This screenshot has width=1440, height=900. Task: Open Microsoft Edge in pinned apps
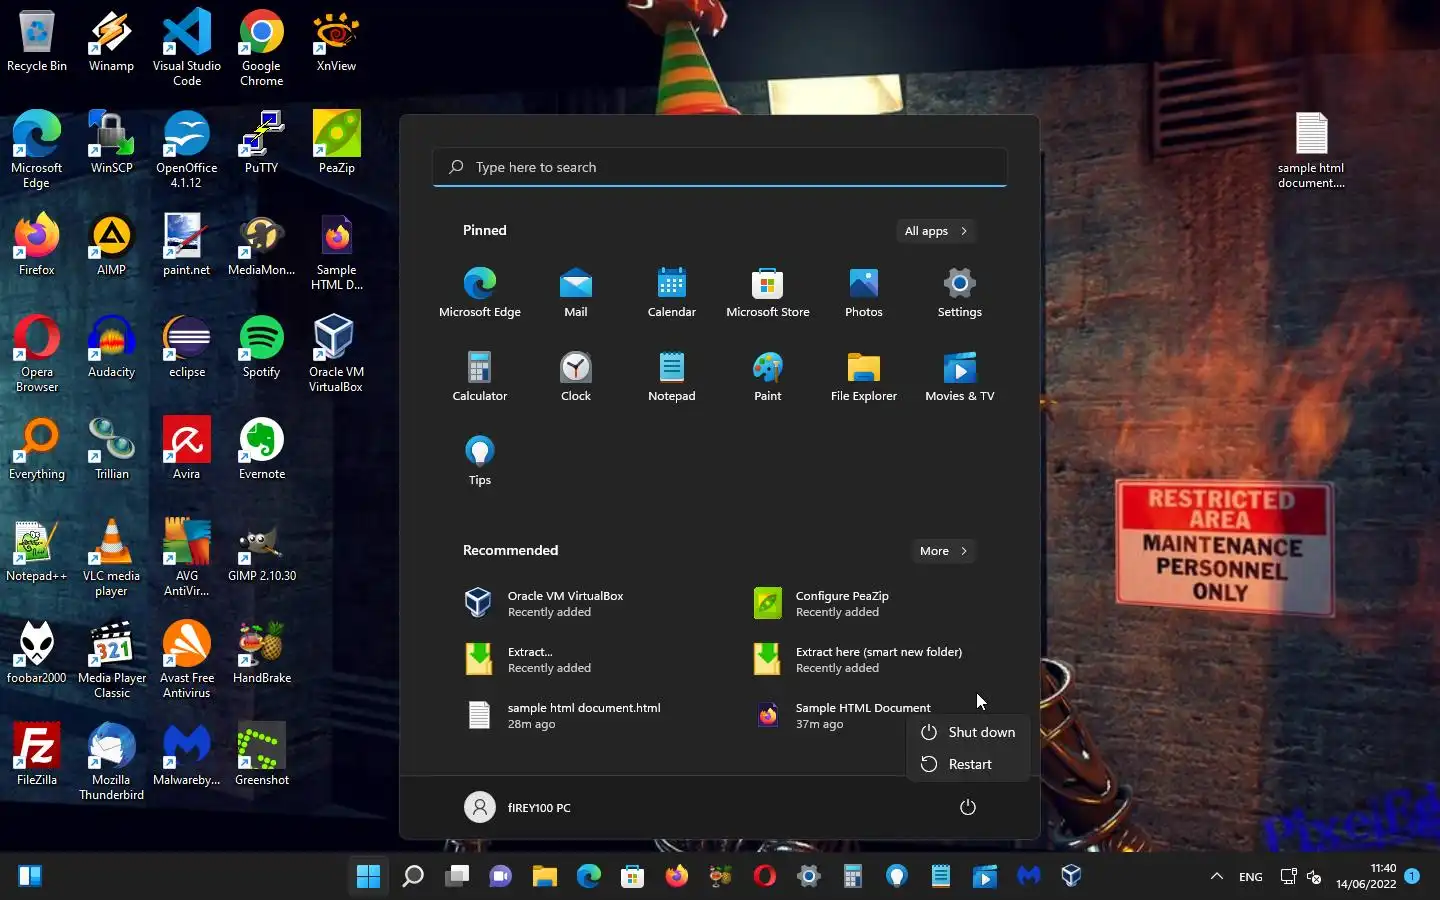click(x=480, y=293)
